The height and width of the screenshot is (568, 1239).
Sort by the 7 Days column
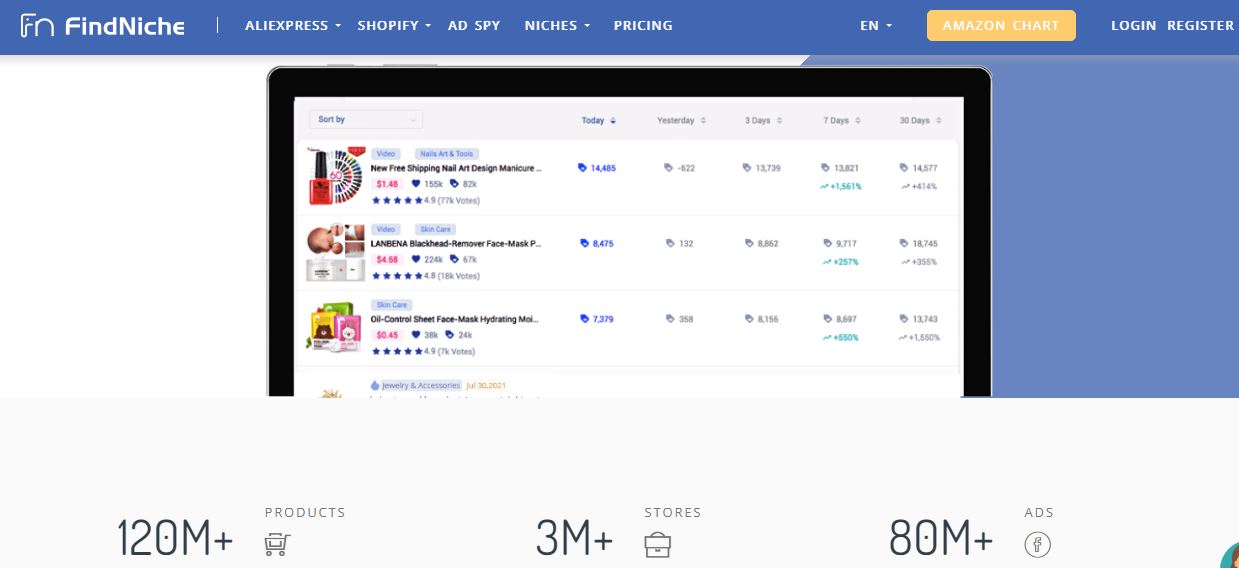(843, 121)
